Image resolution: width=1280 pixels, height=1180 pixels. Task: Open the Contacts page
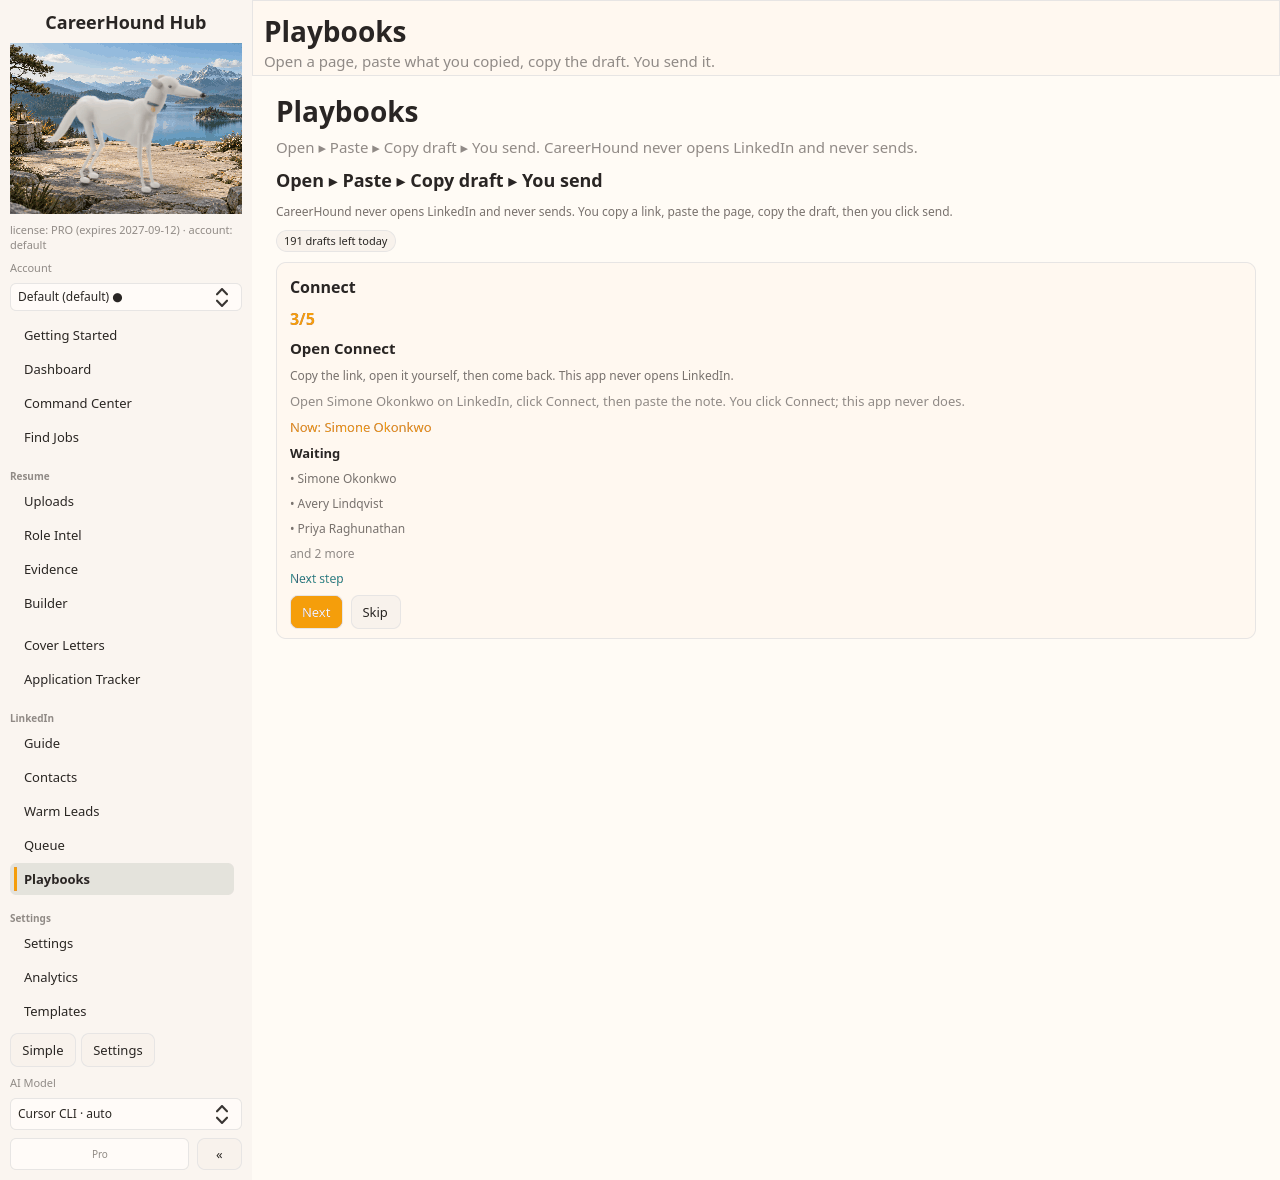click(x=122, y=777)
